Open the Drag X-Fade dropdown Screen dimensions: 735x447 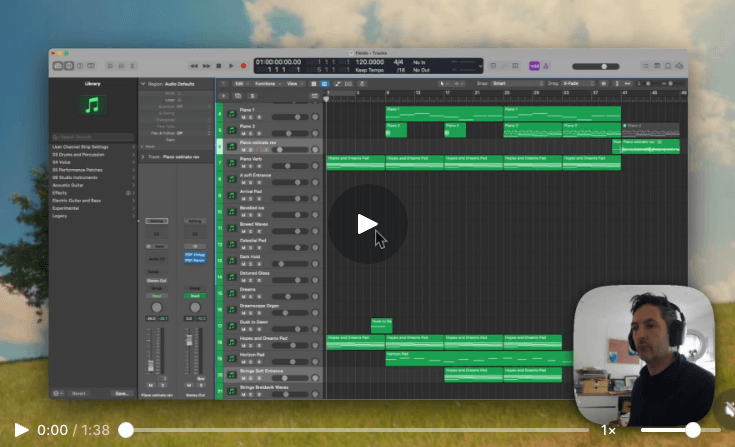pos(578,84)
